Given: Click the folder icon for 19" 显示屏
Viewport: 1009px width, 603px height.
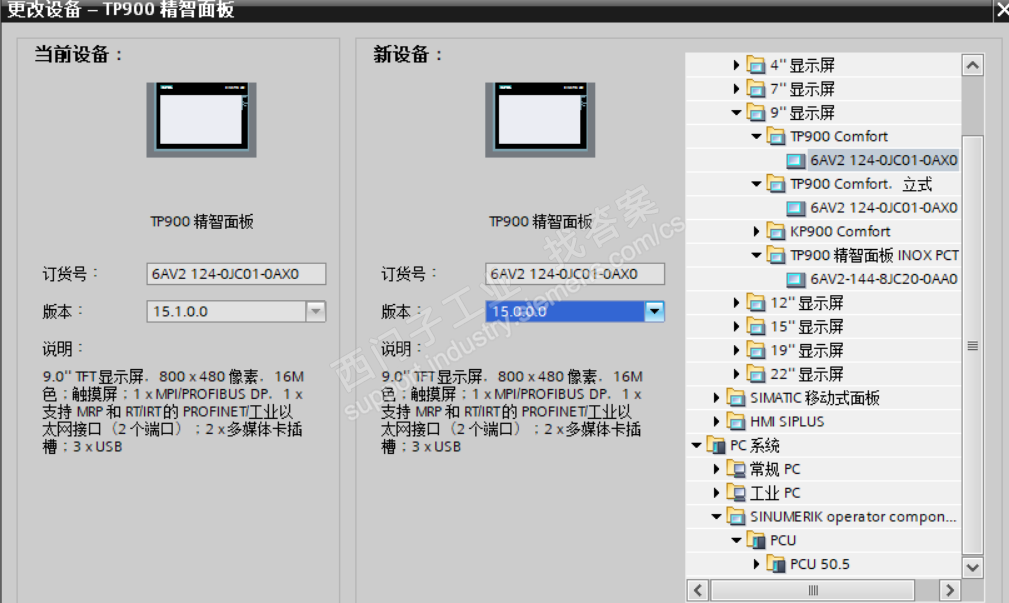Looking at the screenshot, I should click(755, 350).
